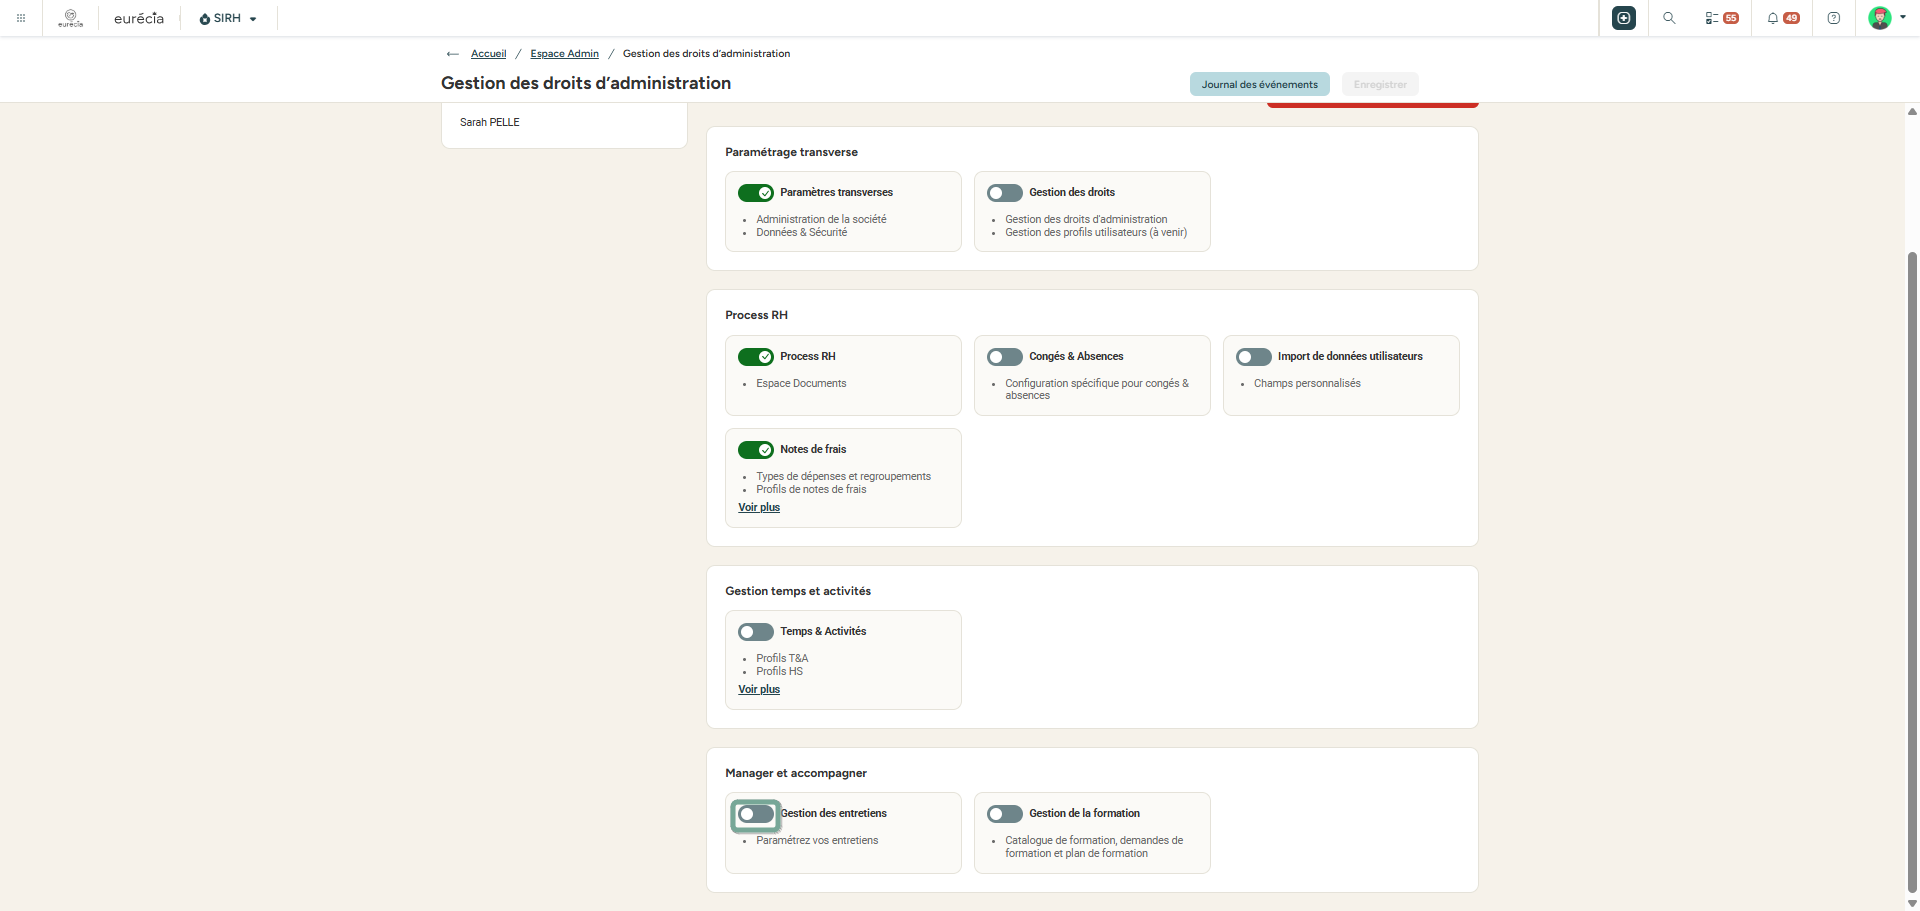Open the notifications bell icon
The image size is (1920, 911).
point(1783,18)
